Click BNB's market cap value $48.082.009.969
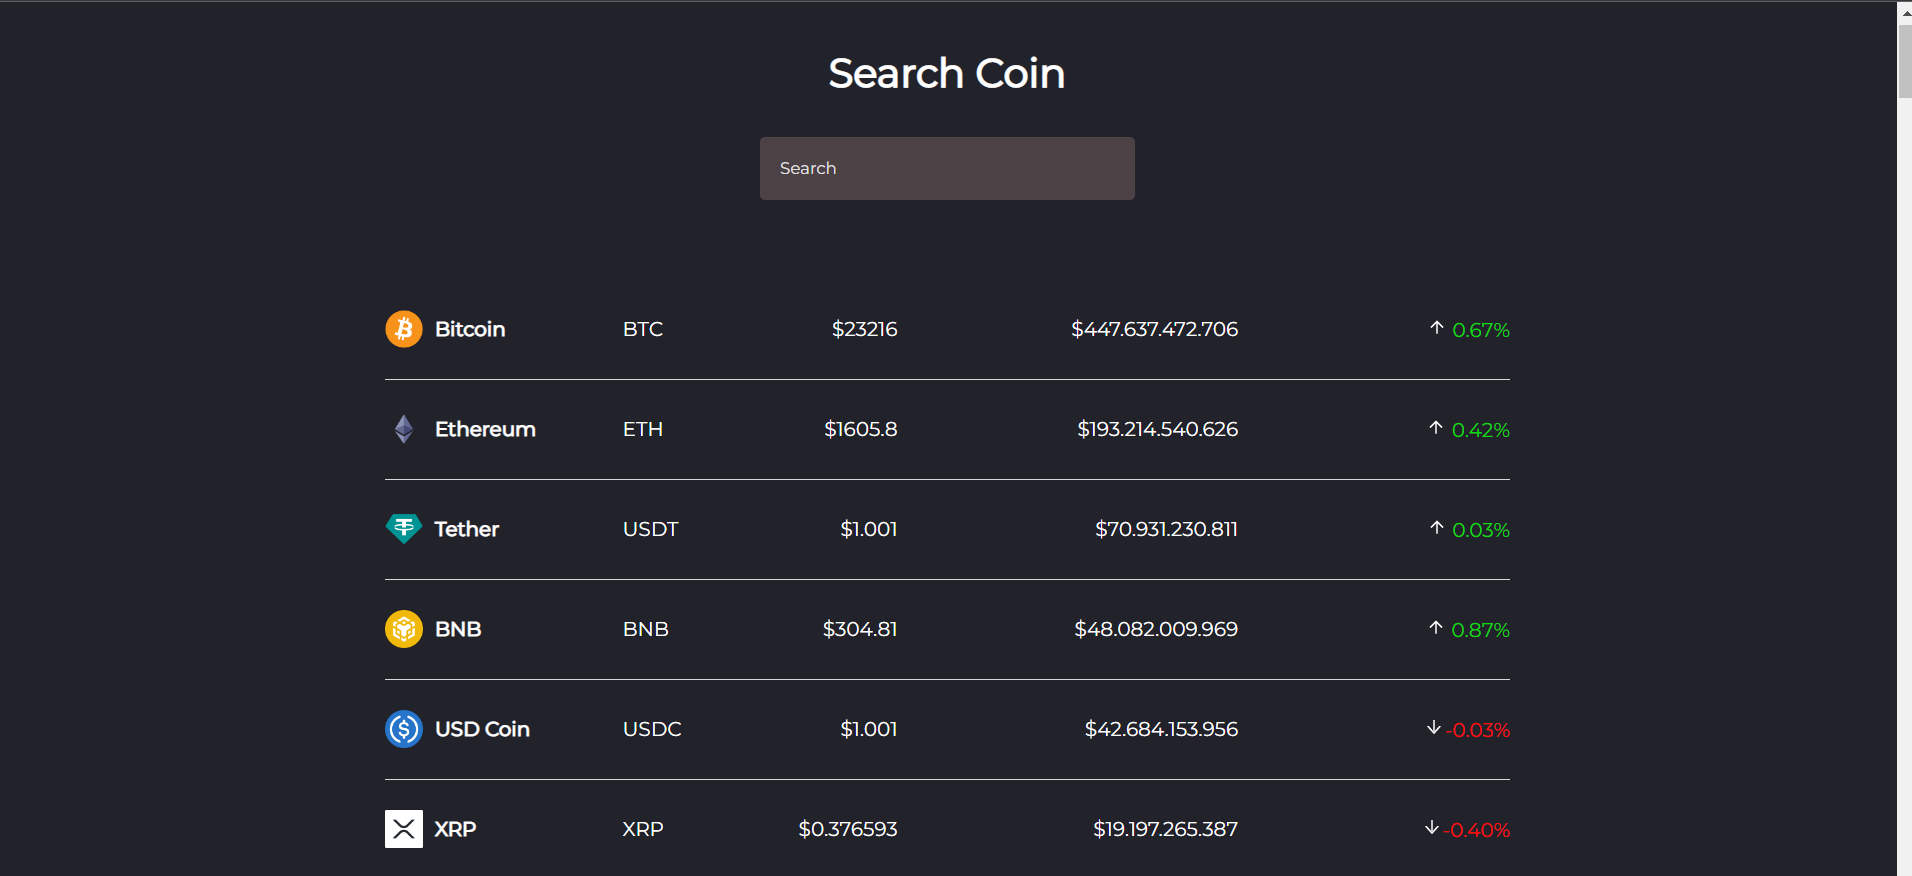 click(x=1155, y=628)
